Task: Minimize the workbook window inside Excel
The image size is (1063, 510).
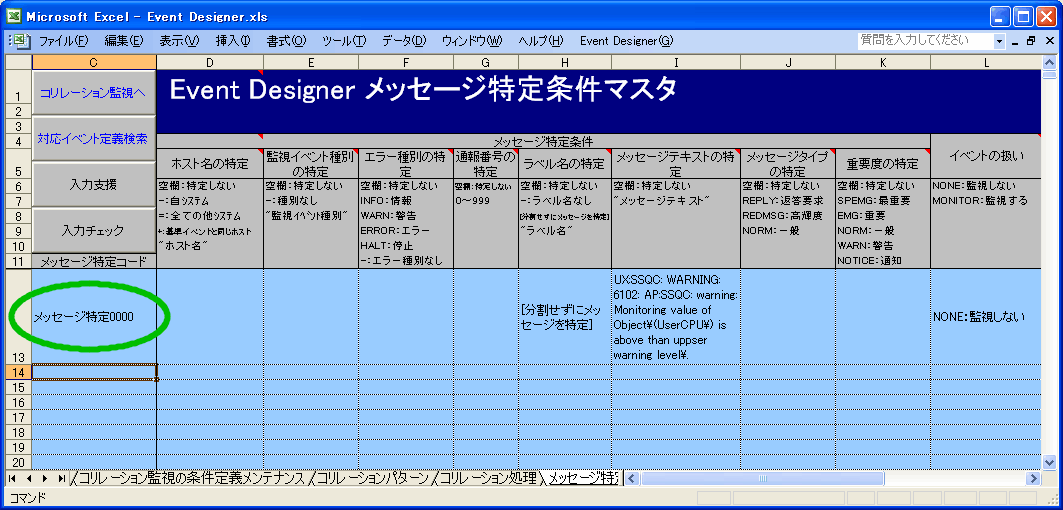Action: coord(1015,41)
